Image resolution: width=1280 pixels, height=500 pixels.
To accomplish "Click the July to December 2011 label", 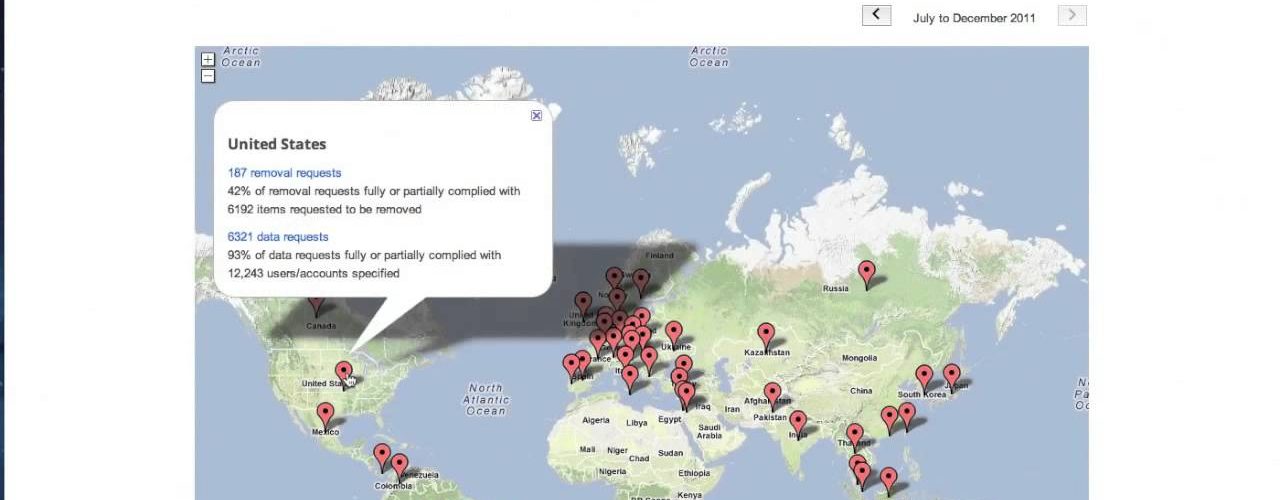I will pyautogui.click(x=973, y=18).
